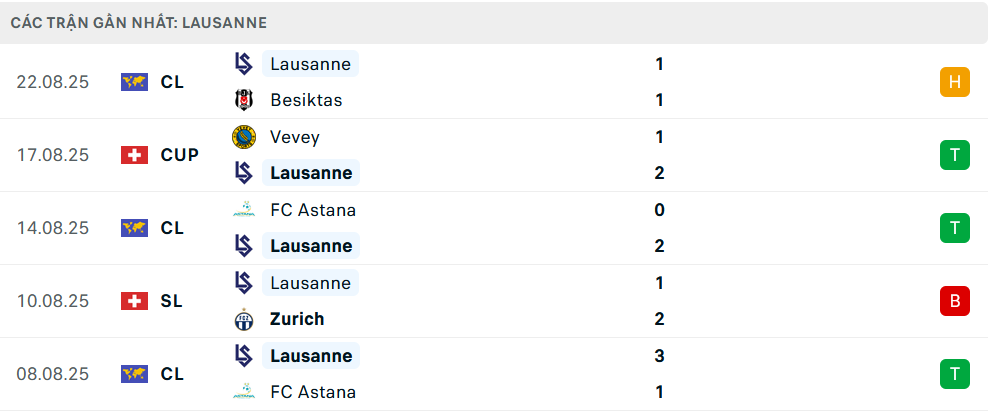Screen dimensions: 990x412
Task: Open the Vevey team link
Action: click(x=295, y=137)
